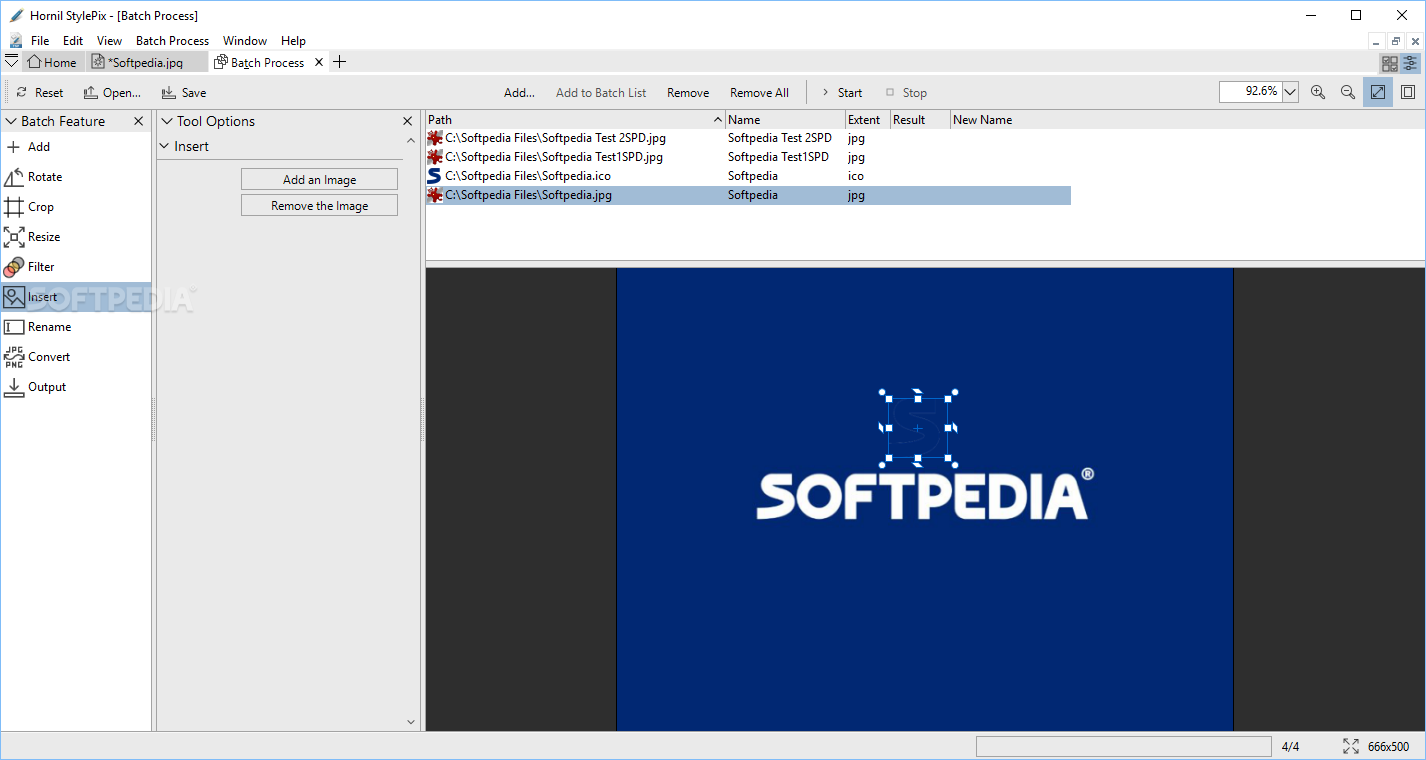Click the Reset toolbar button
Viewport: 1426px width, 760px height.
(39, 92)
